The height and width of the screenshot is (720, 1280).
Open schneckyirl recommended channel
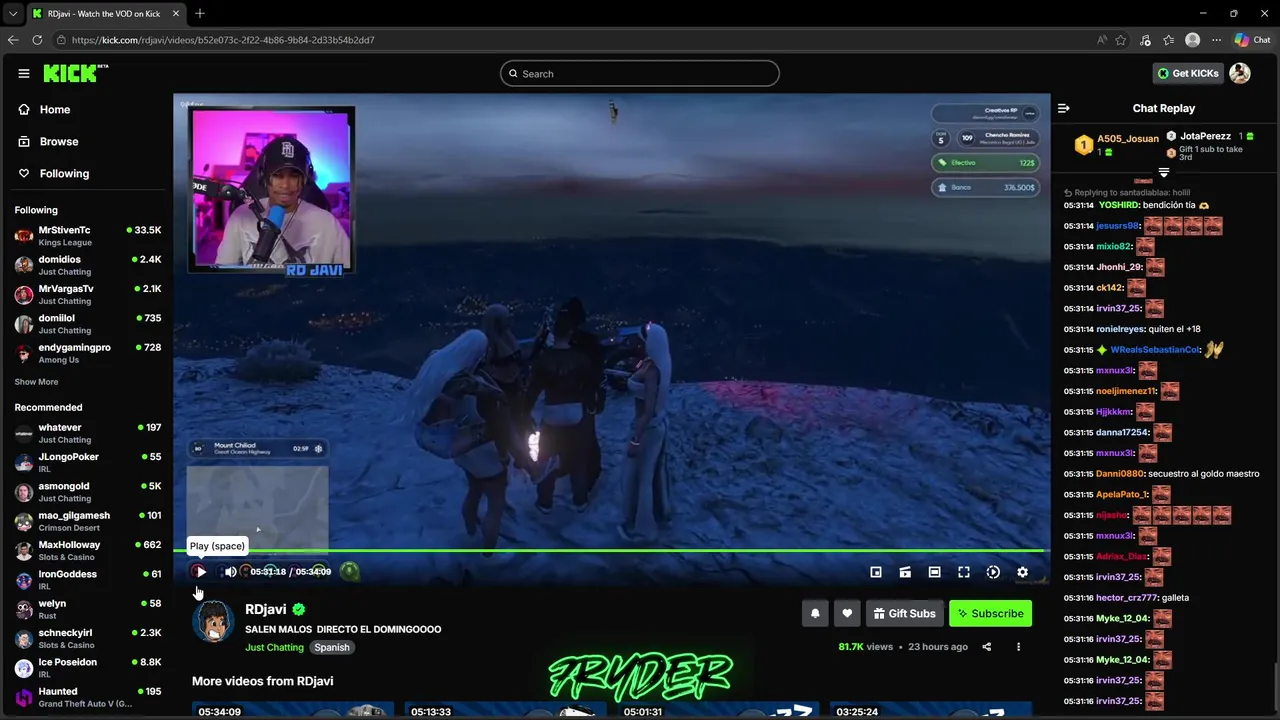(88, 638)
